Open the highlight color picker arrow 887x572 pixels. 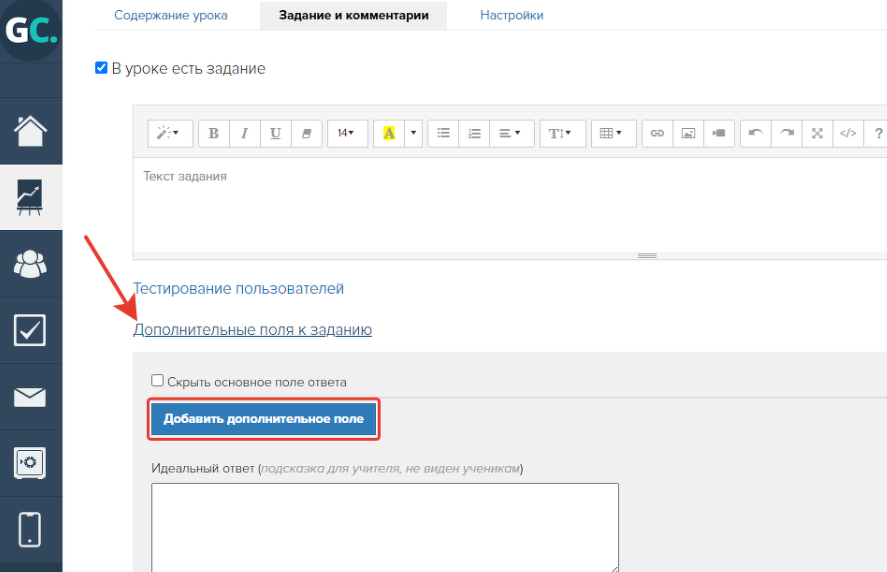point(414,134)
